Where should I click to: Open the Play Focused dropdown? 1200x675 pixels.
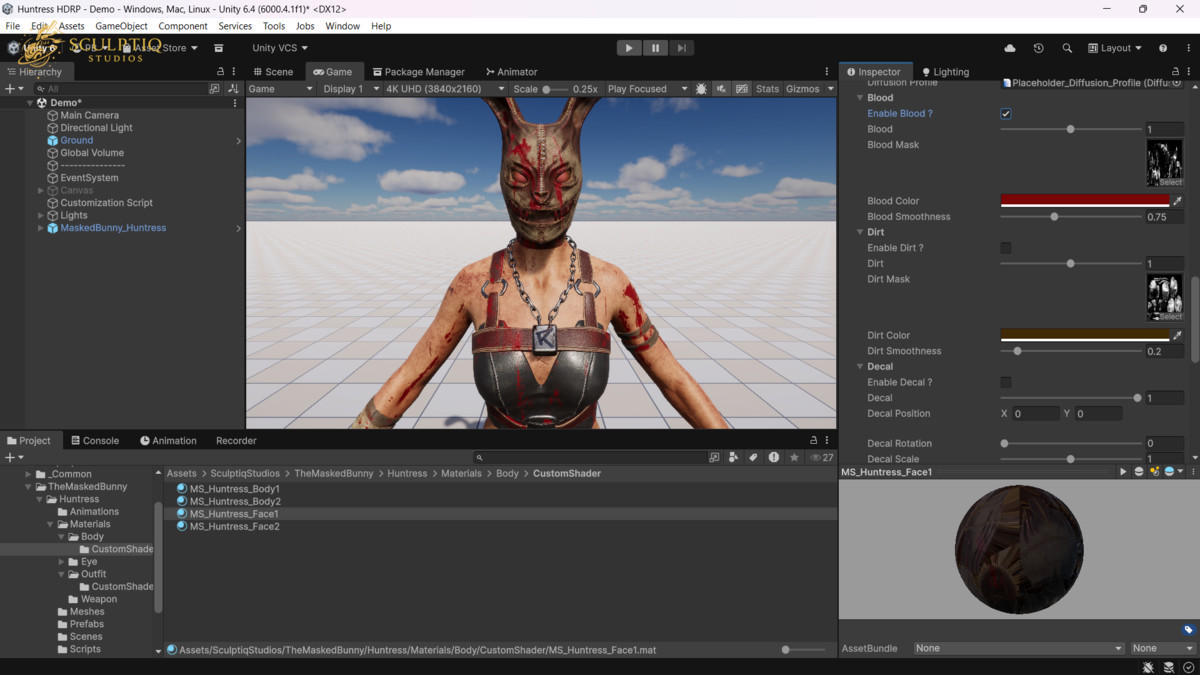[x=646, y=89]
